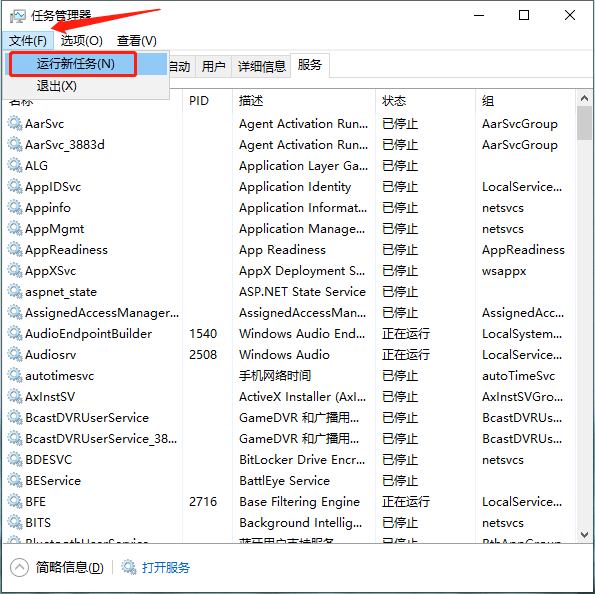Sort services by the 组 column
The width and height of the screenshot is (595, 594).
pyautogui.click(x=525, y=101)
